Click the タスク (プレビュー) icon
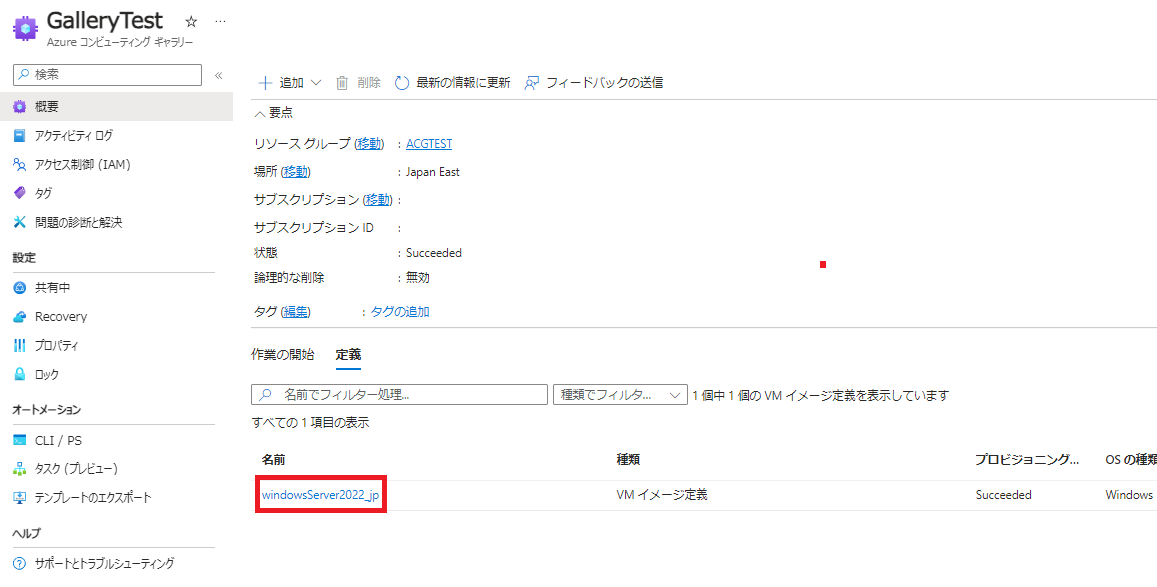 [20, 469]
